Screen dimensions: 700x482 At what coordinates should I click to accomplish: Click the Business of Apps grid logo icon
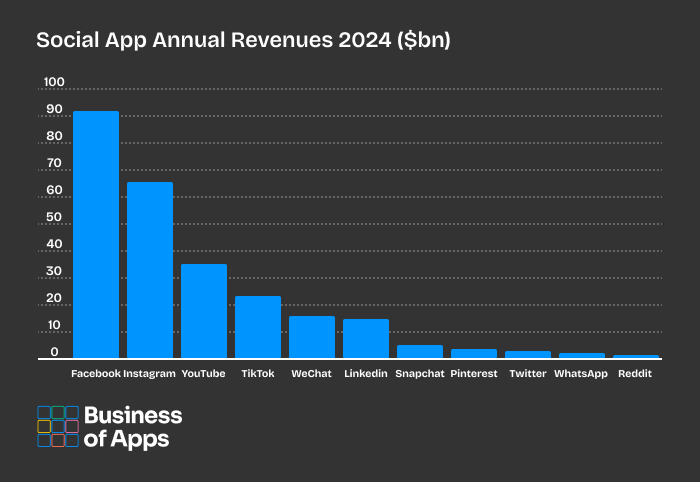(x=58, y=426)
